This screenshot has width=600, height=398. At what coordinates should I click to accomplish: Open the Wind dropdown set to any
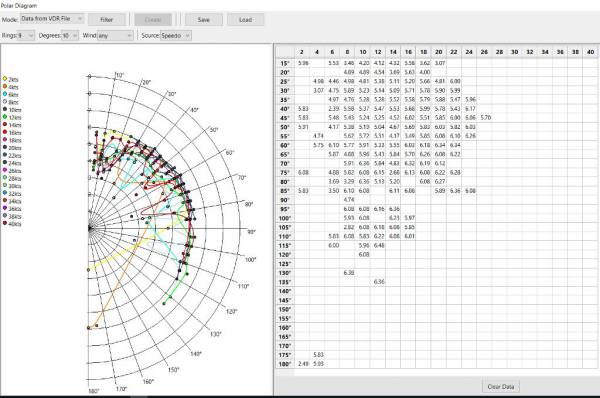tap(115, 36)
